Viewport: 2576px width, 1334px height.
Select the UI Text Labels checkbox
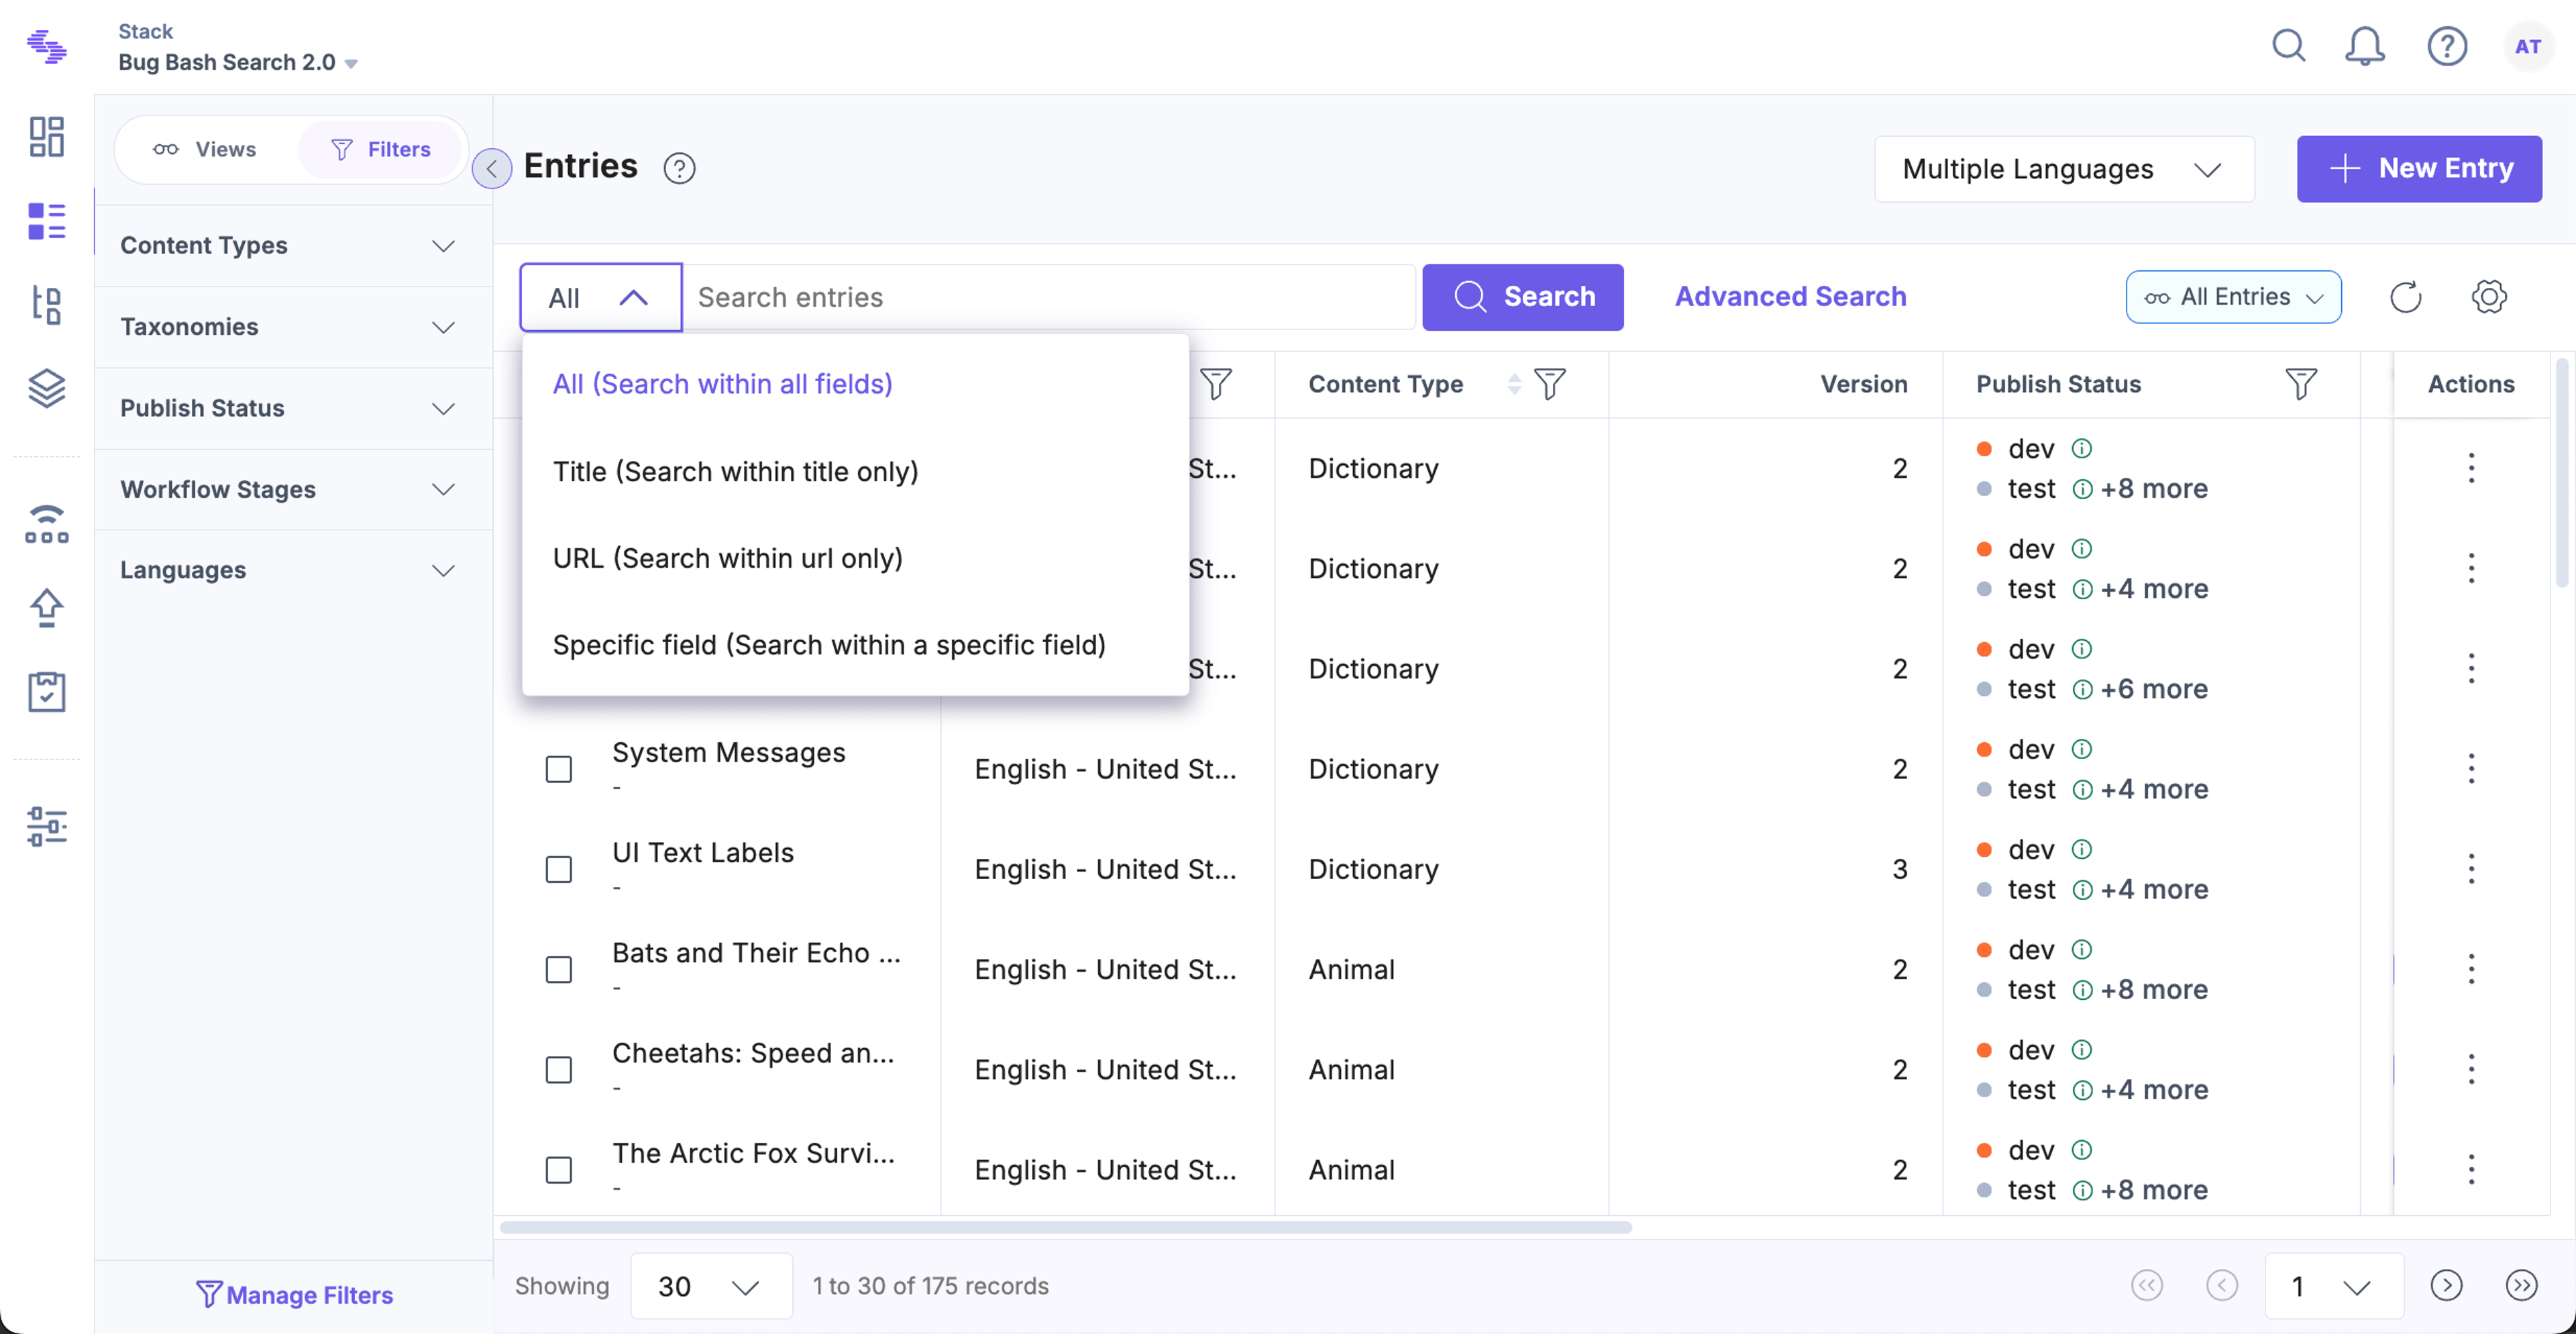(x=559, y=869)
